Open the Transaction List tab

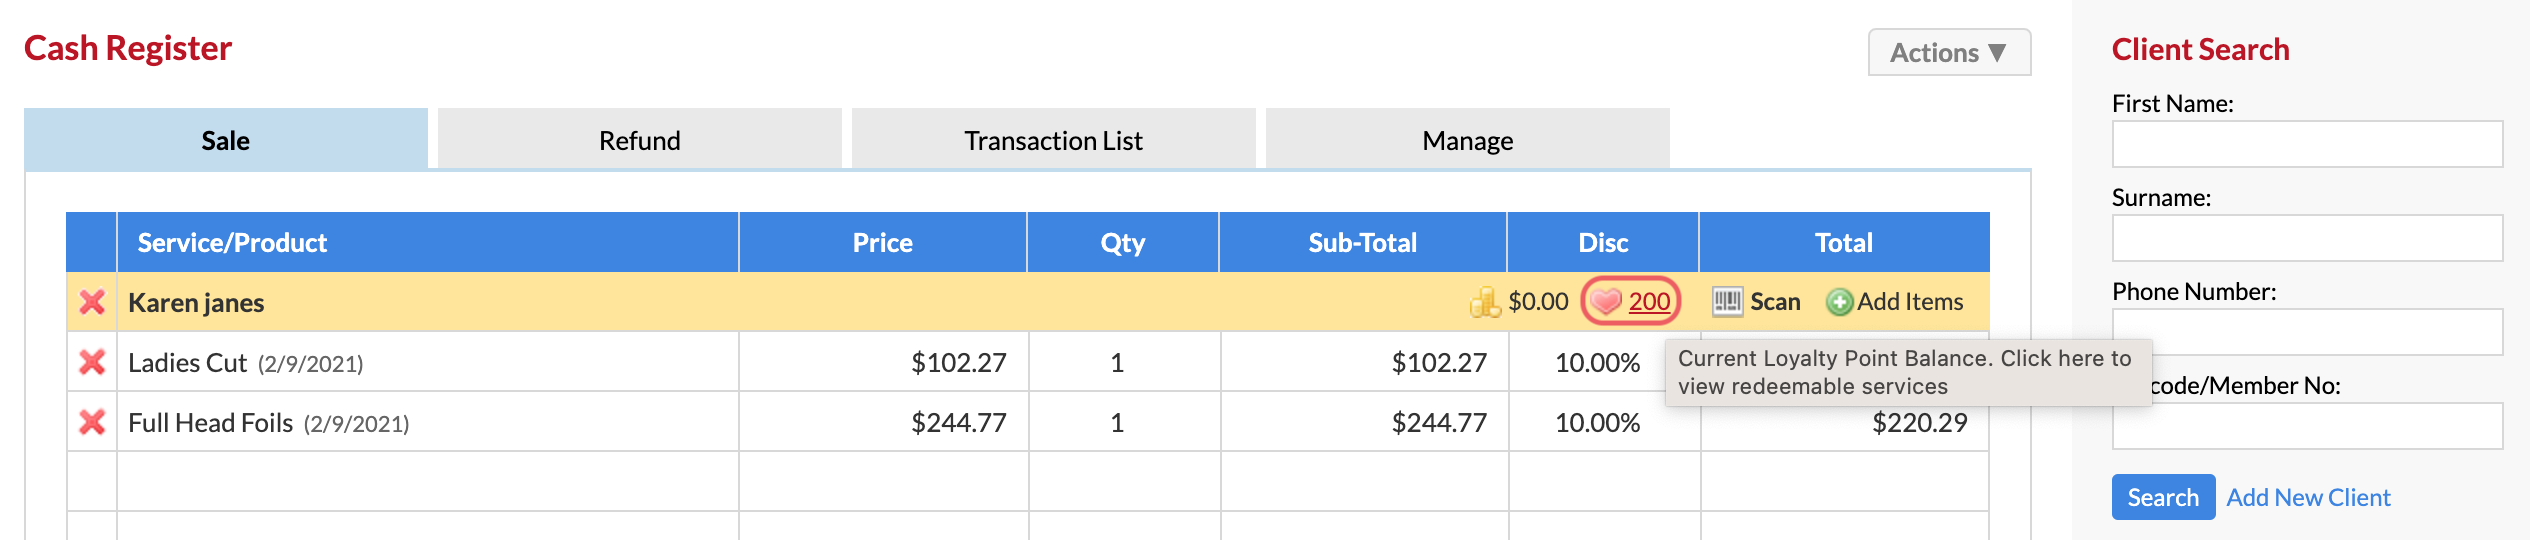click(1053, 140)
